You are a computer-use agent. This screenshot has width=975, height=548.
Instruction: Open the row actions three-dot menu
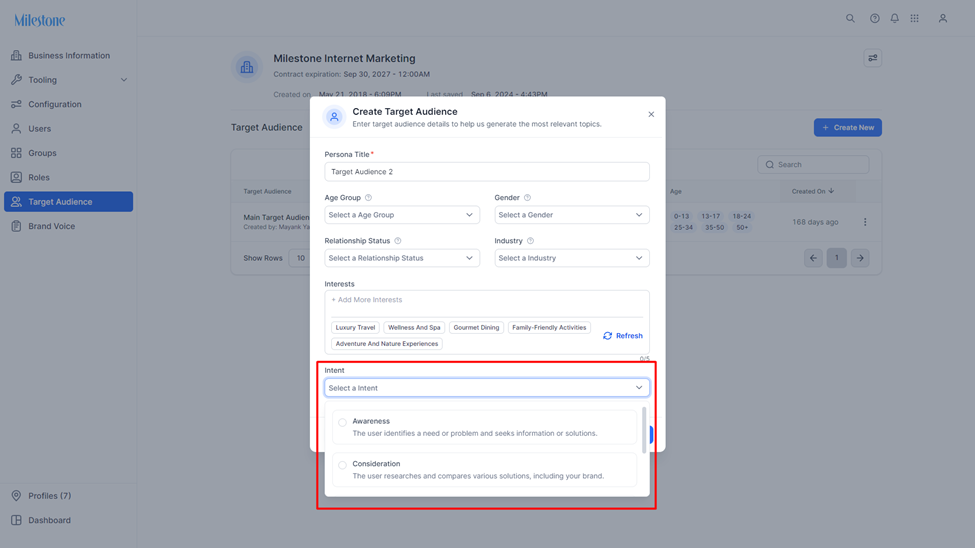click(865, 222)
